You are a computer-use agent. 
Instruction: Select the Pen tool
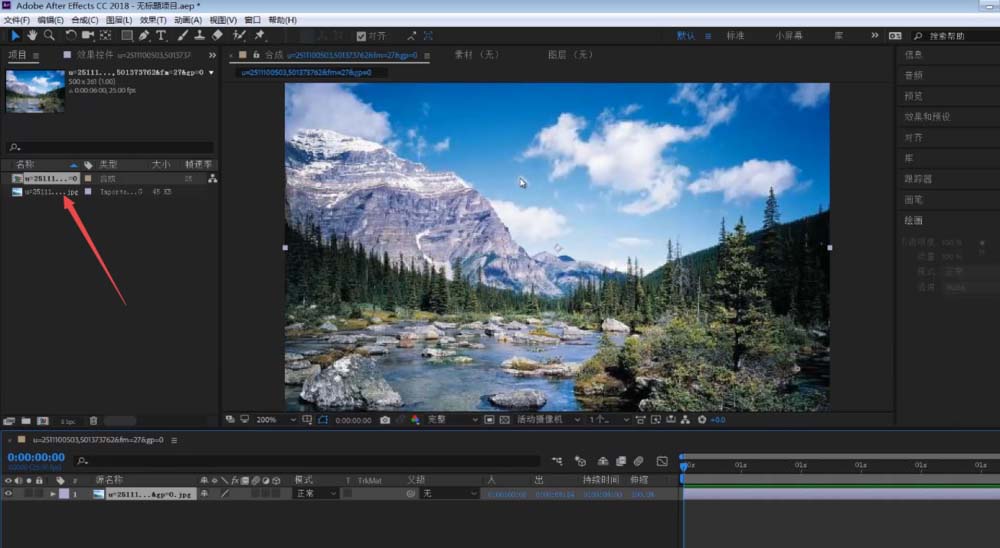pyautogui.click(x=145, y=35)
